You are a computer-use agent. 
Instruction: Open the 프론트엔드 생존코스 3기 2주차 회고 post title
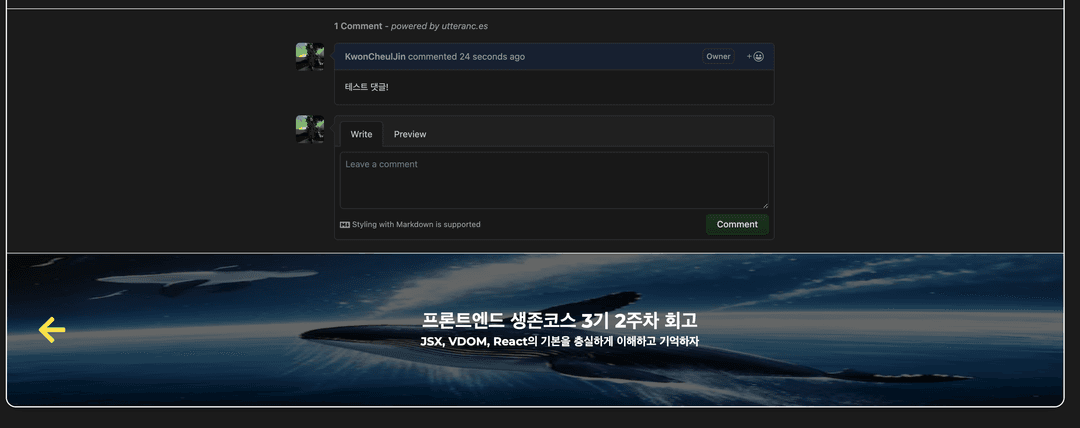point(559,321)
